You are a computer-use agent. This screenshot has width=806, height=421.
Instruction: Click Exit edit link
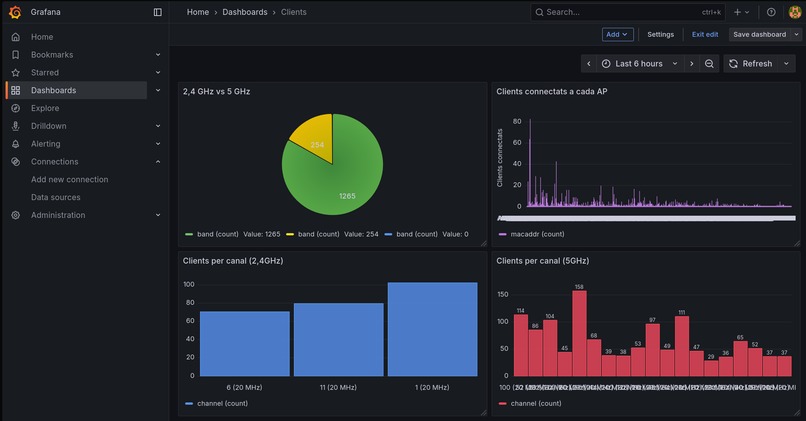pos(705,34)
